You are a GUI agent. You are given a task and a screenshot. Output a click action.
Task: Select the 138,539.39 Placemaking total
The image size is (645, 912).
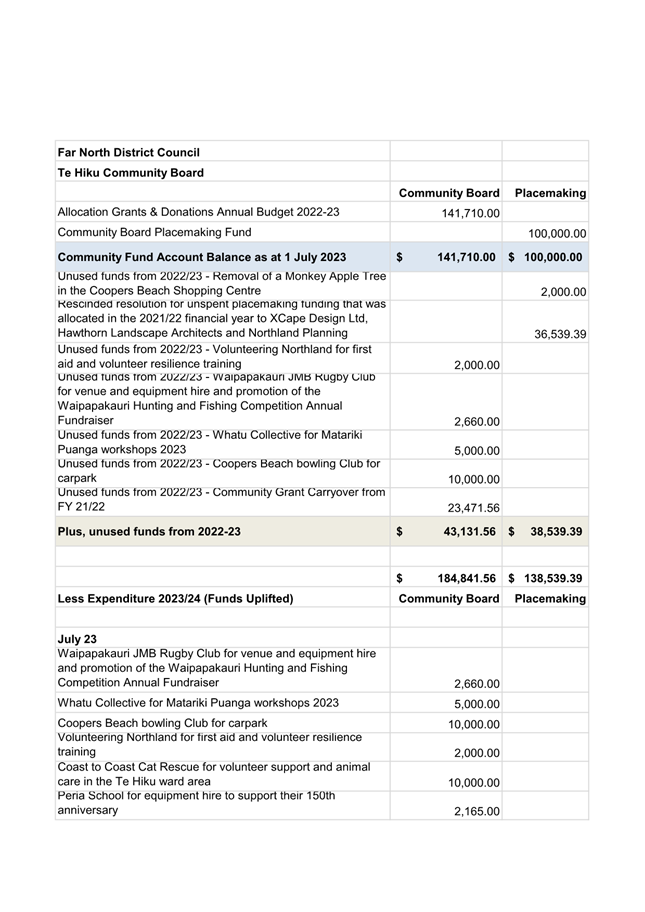(x=553, y=578)
